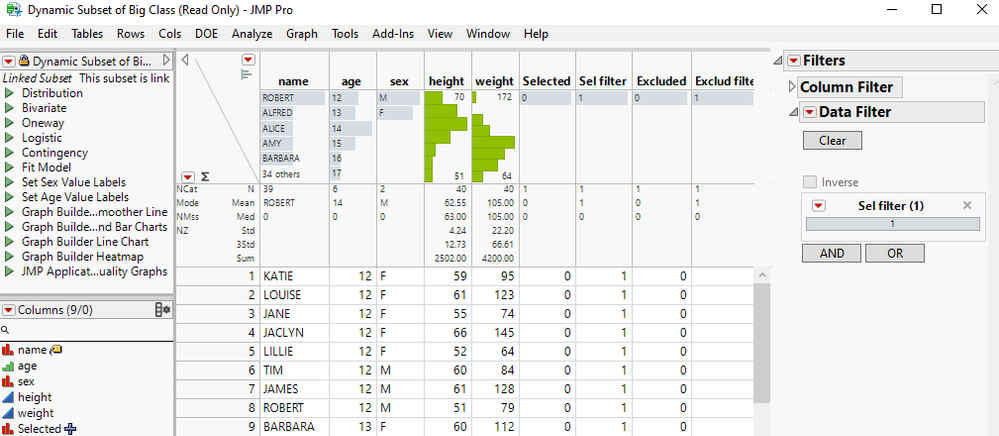The image size is (999, 436).
Task: Run the Contingency script green arrow
Action: (x=10, y=152)
